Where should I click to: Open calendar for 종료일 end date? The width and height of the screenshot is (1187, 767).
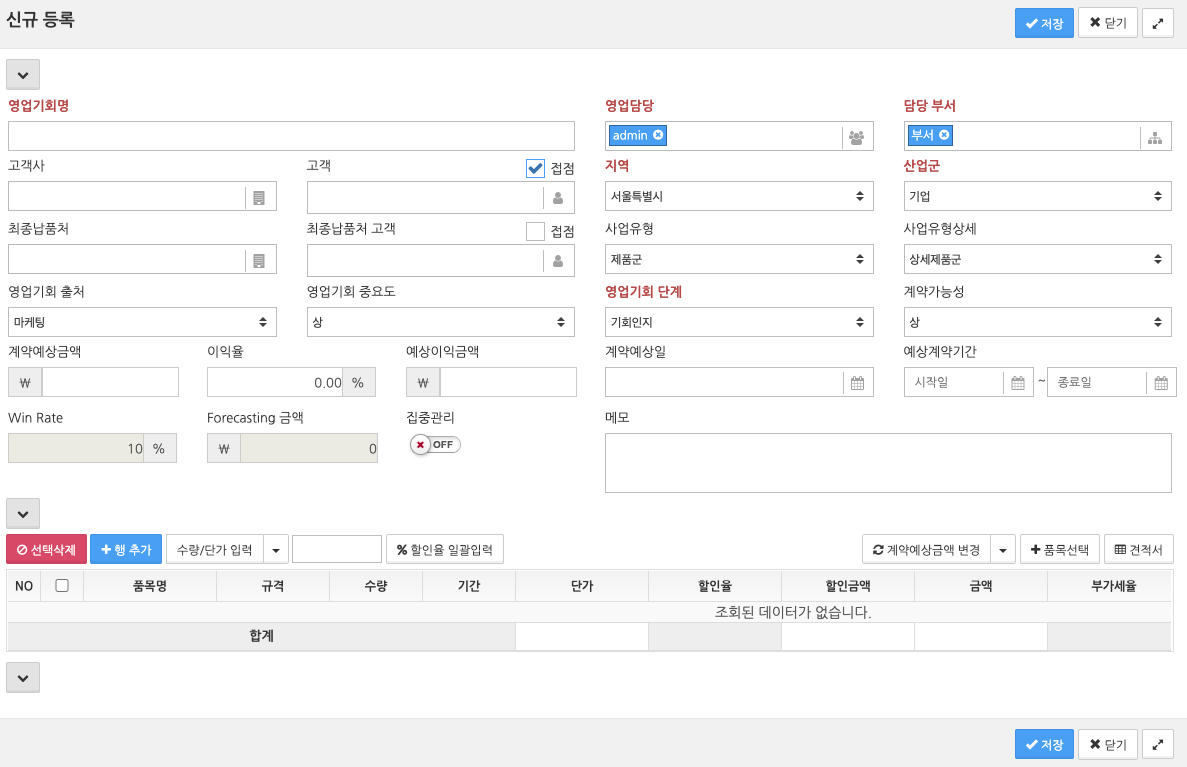[1161, 383]
